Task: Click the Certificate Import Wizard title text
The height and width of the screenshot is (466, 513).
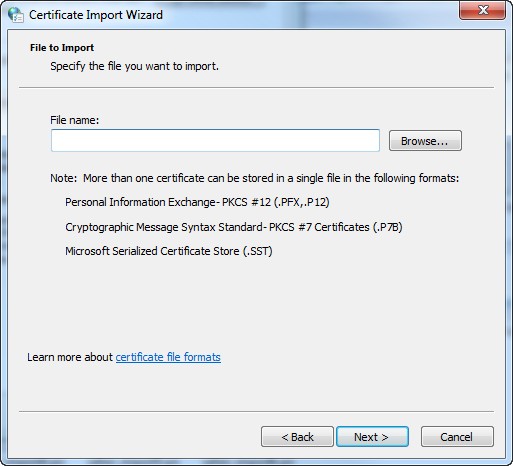Action: tap(96, 15)
